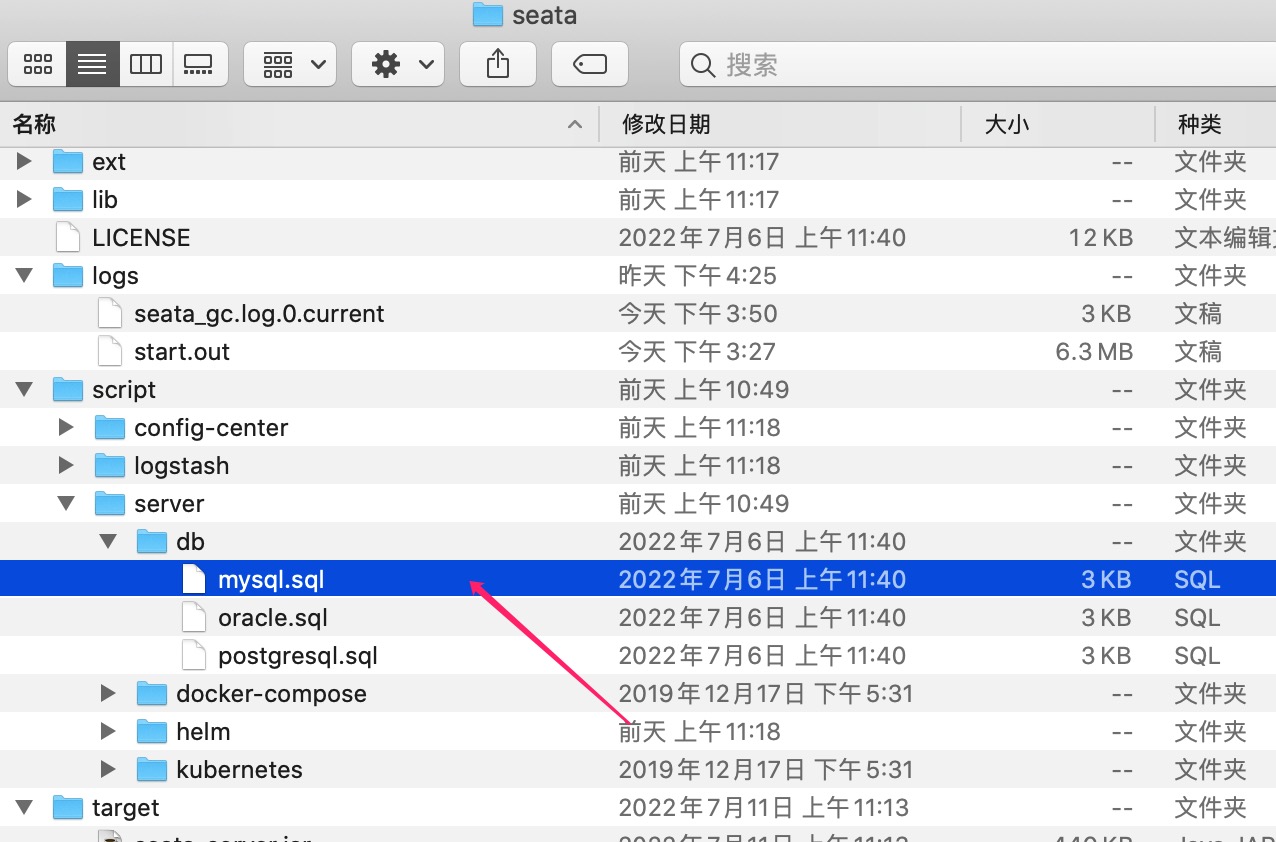Expand the config-center folder
Screen dimensions: 1276x842
click(x=66, y=427)
